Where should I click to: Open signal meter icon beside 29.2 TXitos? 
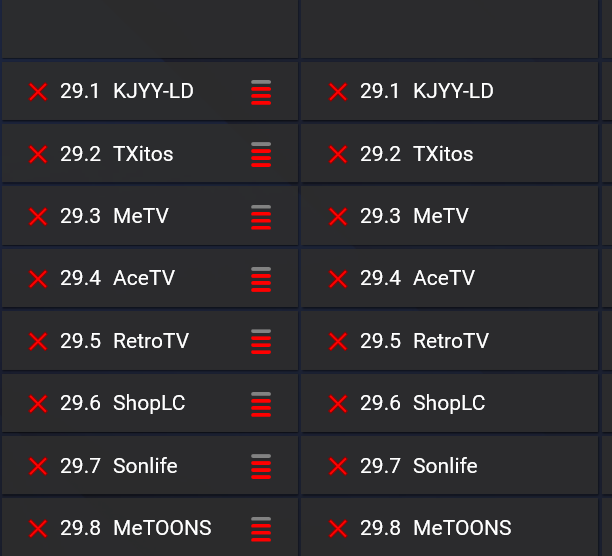261,155
